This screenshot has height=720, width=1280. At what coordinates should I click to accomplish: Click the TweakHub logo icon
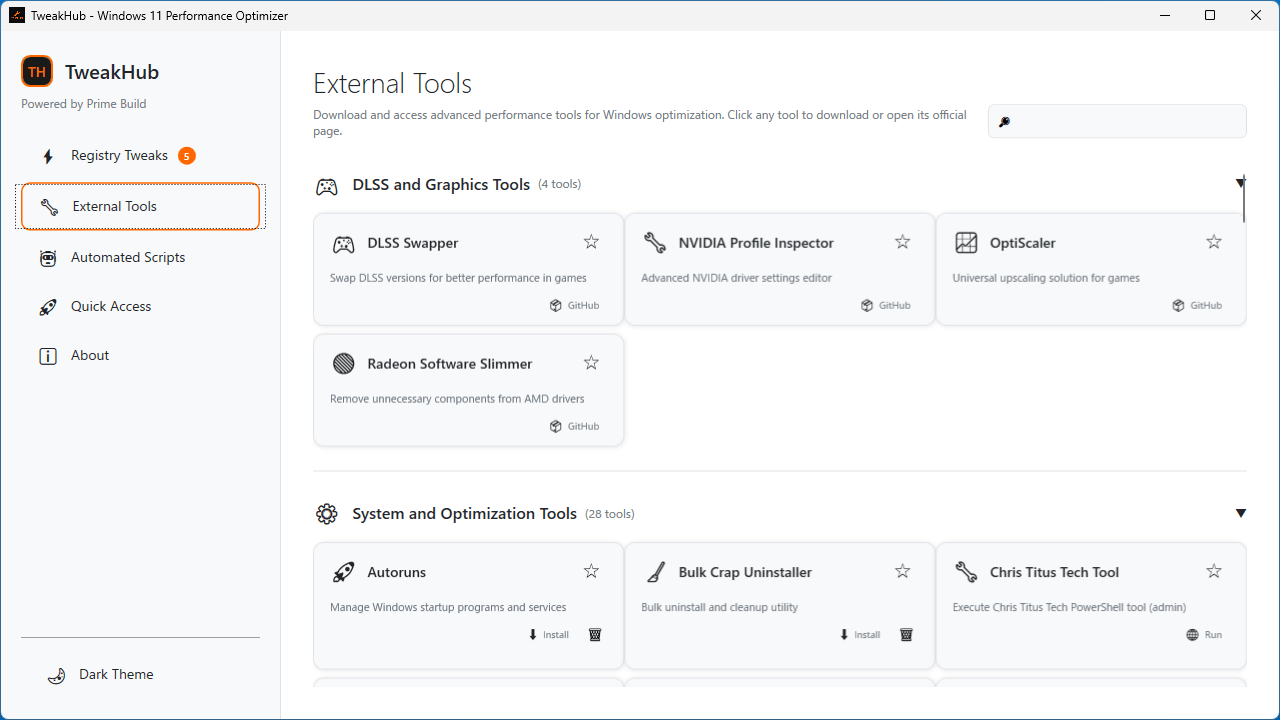tap(37, 72)
